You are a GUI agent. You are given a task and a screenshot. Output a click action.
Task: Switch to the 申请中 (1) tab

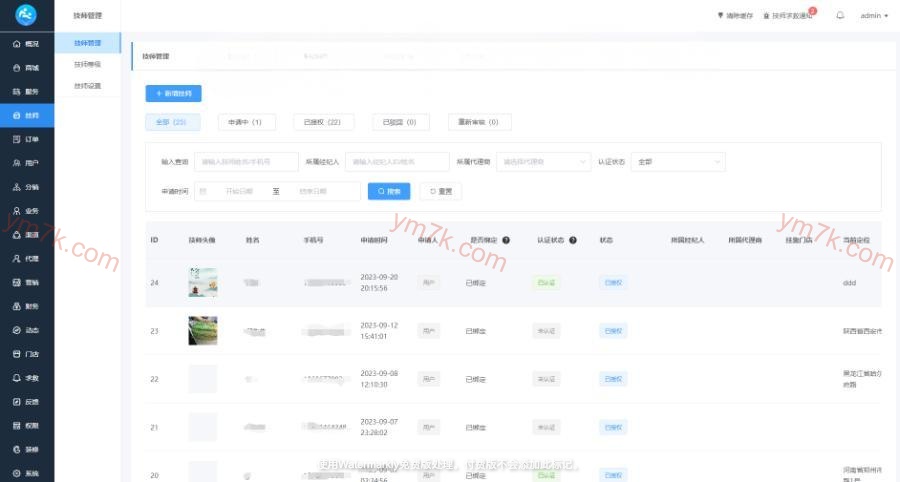click(x=246, y=122)
